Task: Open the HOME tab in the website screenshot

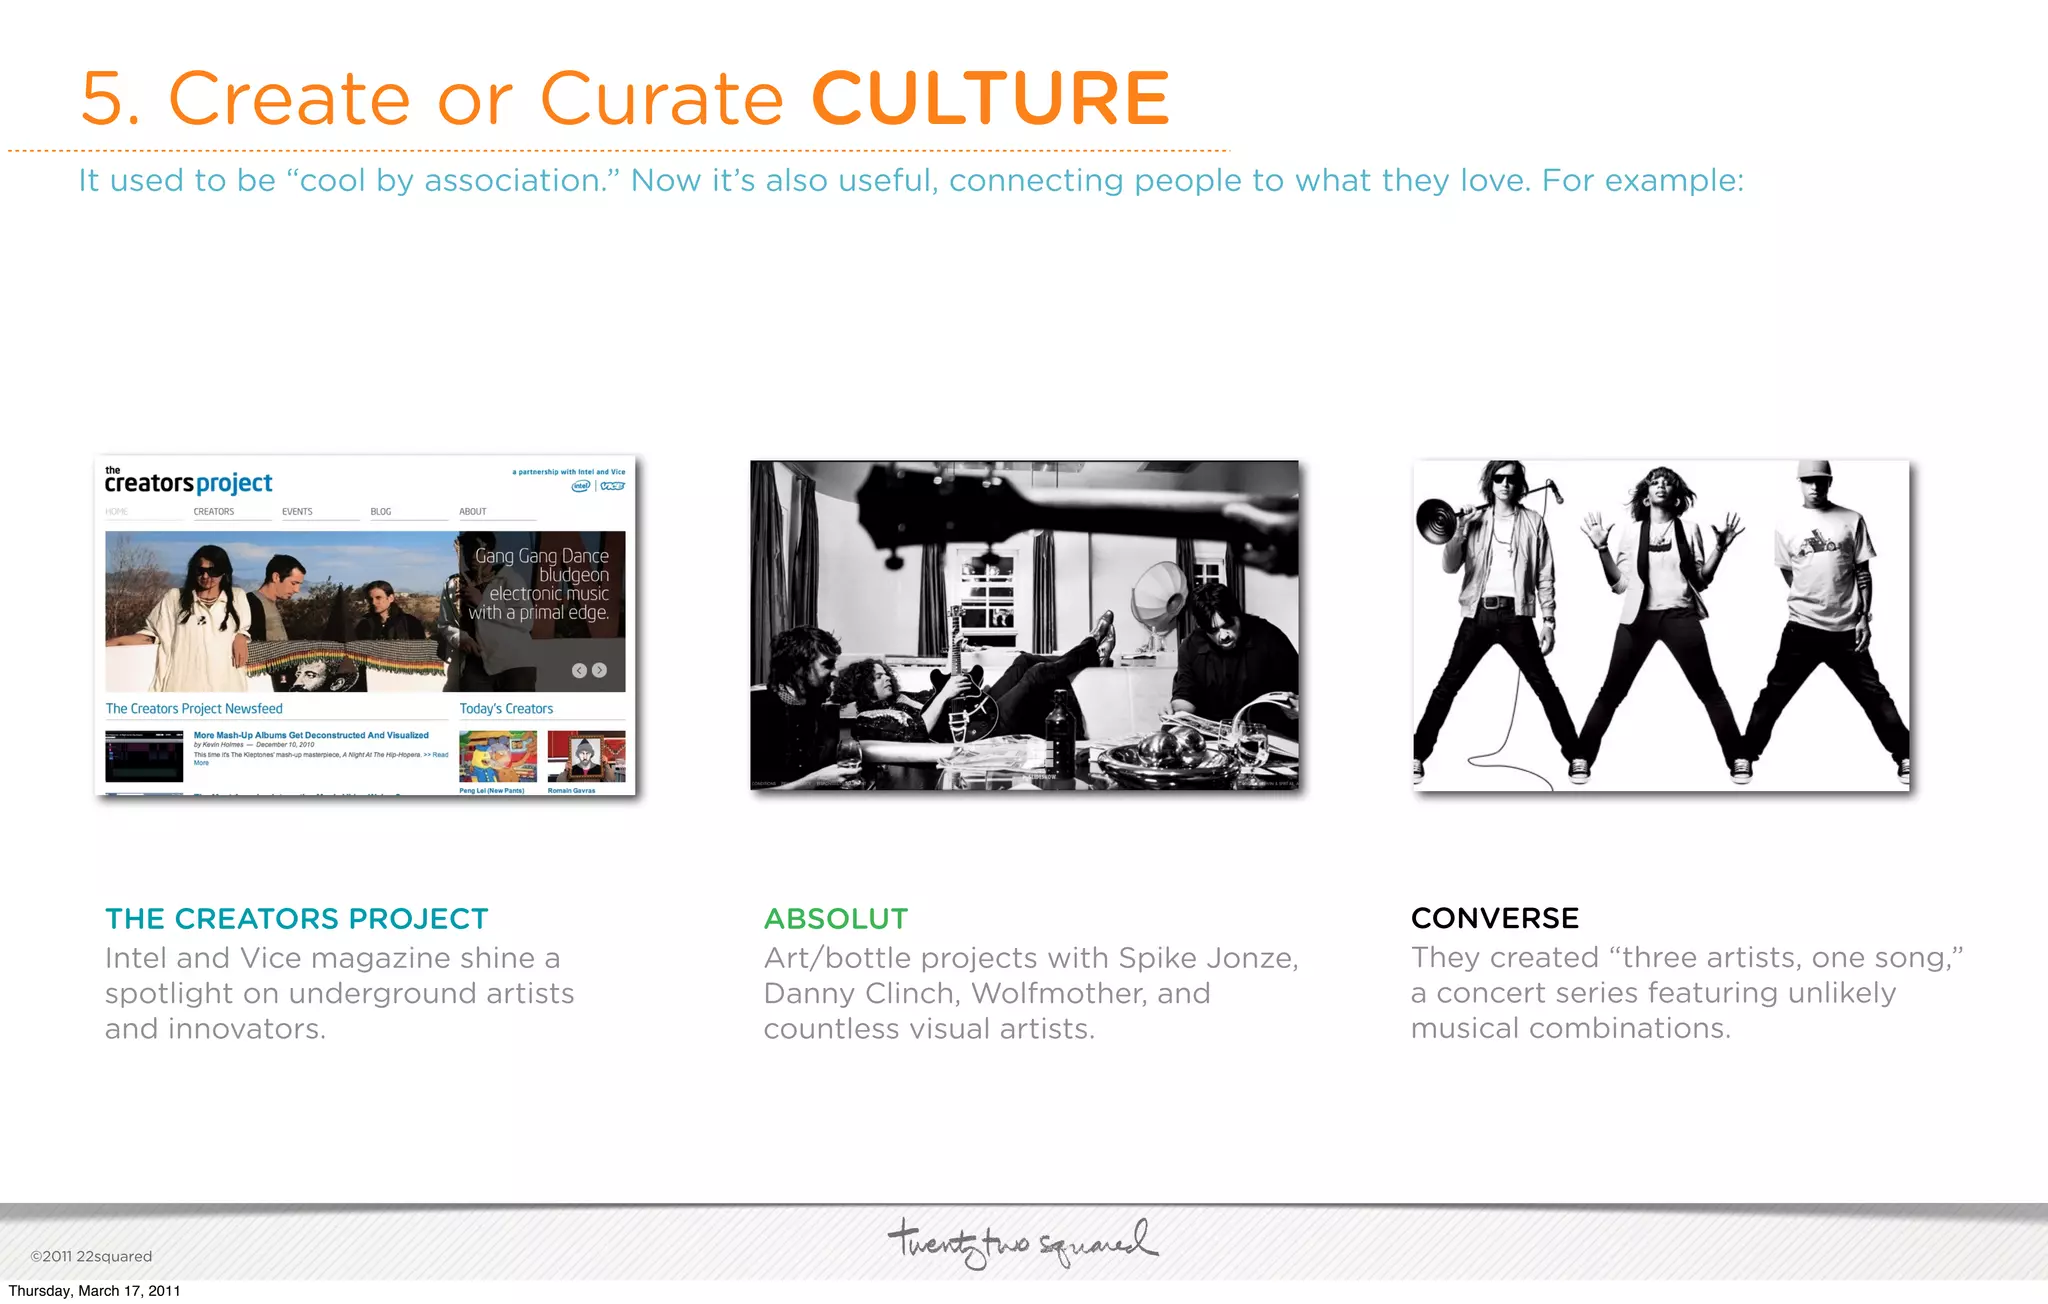Action: [117, 512]
